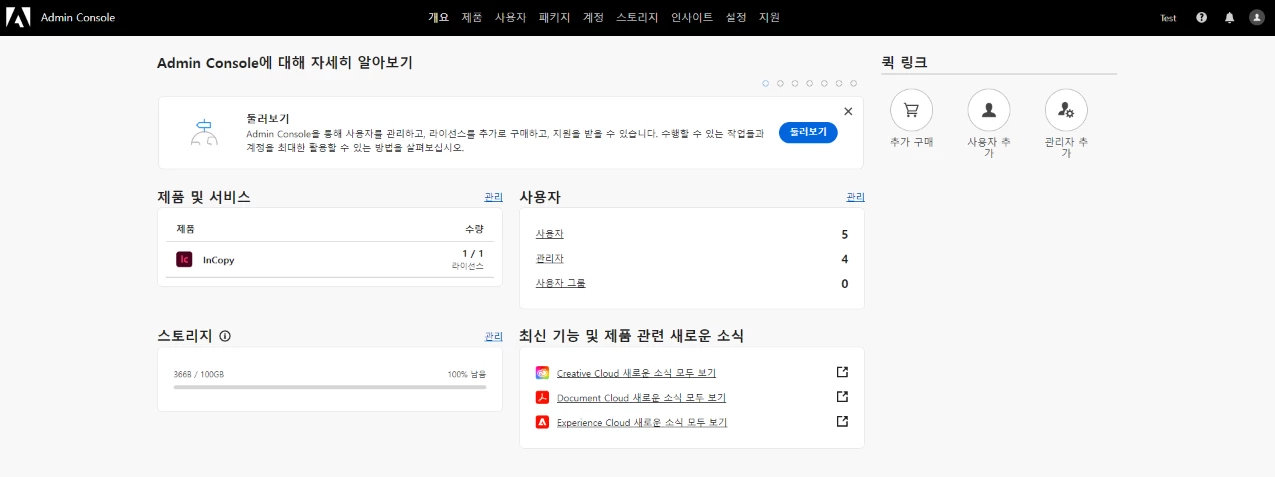Click the 36GB / 100GB storage text

click(199, 374)
